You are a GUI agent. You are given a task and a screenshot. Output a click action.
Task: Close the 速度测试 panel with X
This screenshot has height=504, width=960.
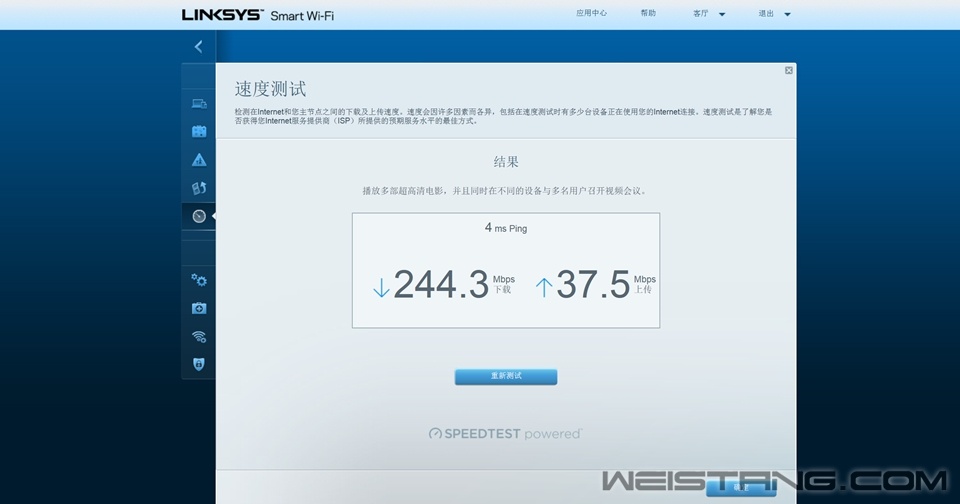(x=789, y=70)
